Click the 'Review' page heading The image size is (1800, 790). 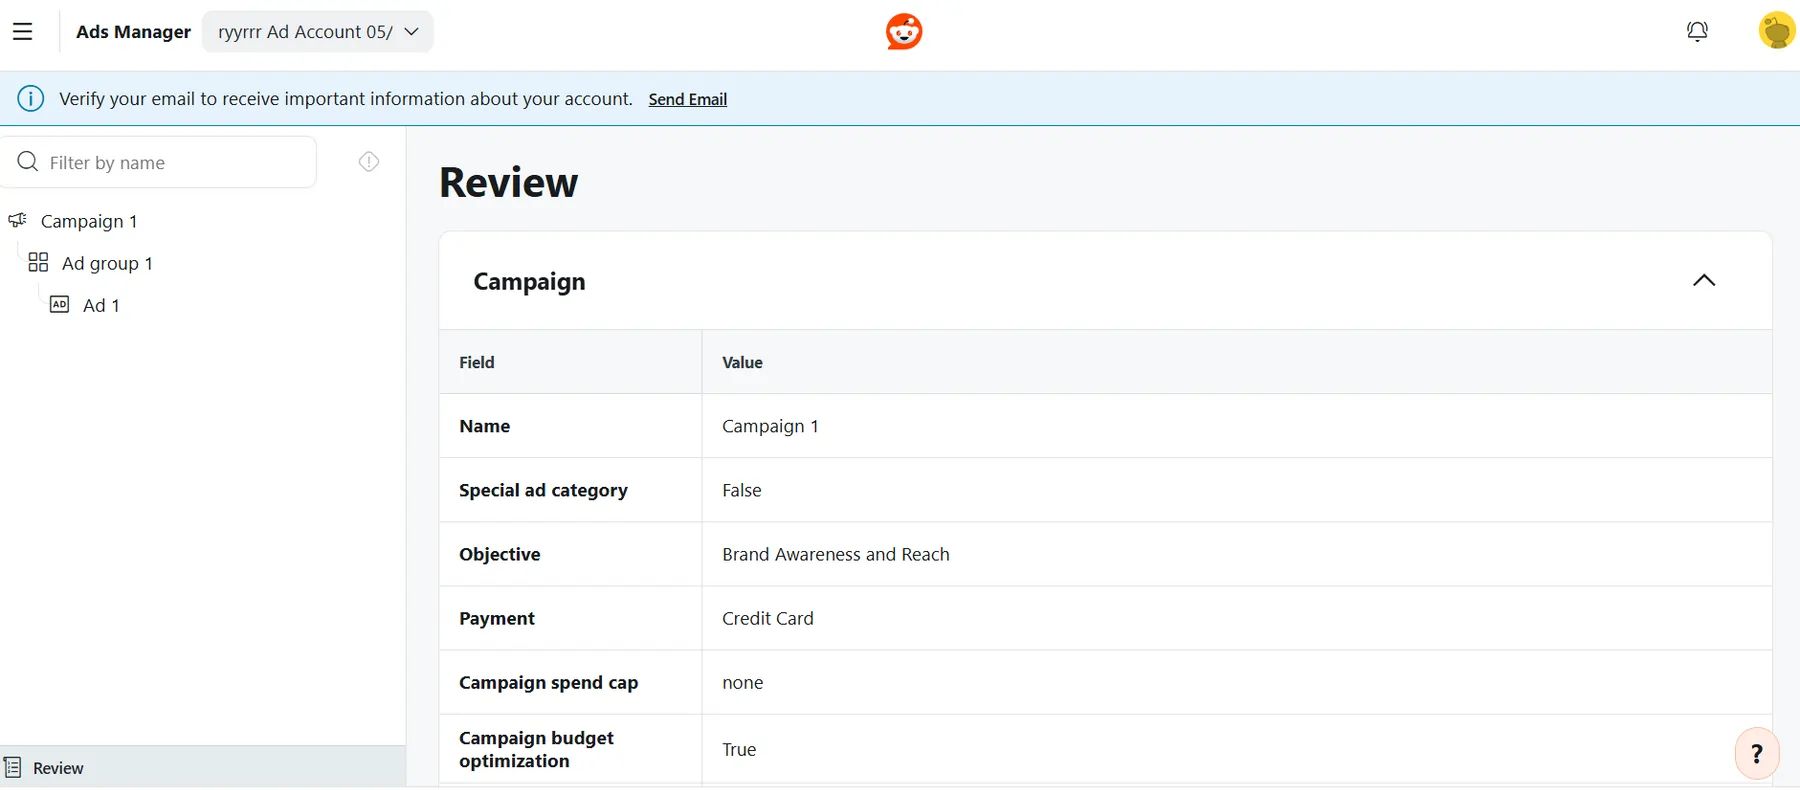(x=508, y=182)
